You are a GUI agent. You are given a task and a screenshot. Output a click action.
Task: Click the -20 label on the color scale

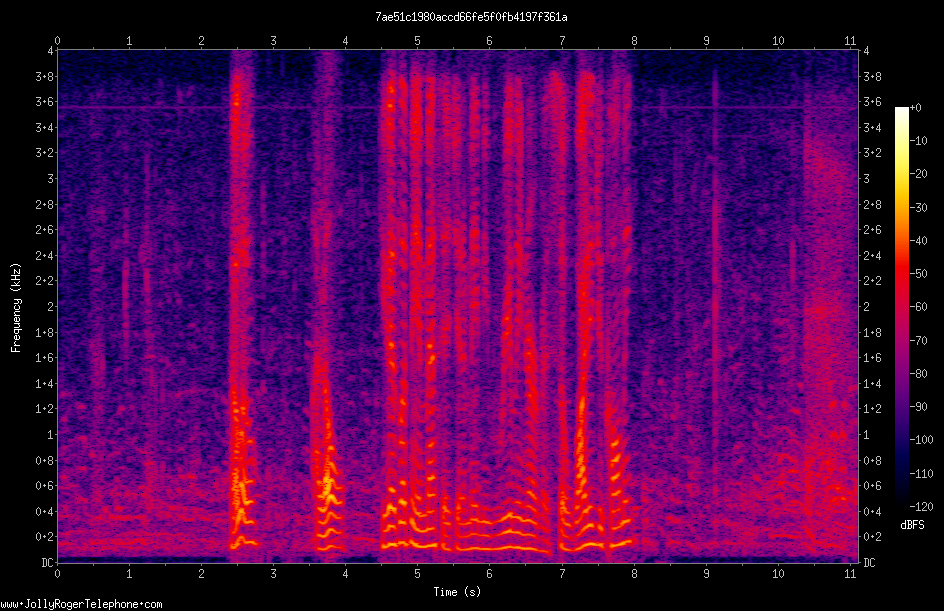click(919, 174)
